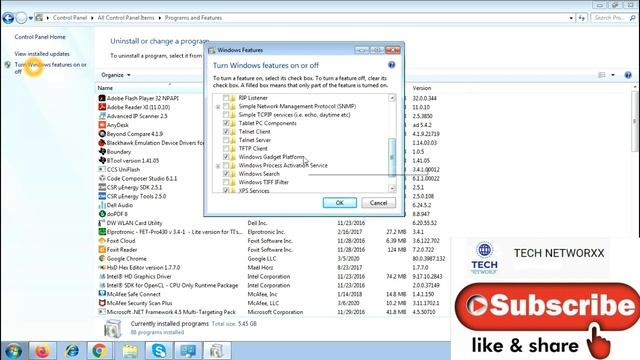Uncheck Tablet PC Components
Viewport: 640px width, 360px height.
coord(226,123)
